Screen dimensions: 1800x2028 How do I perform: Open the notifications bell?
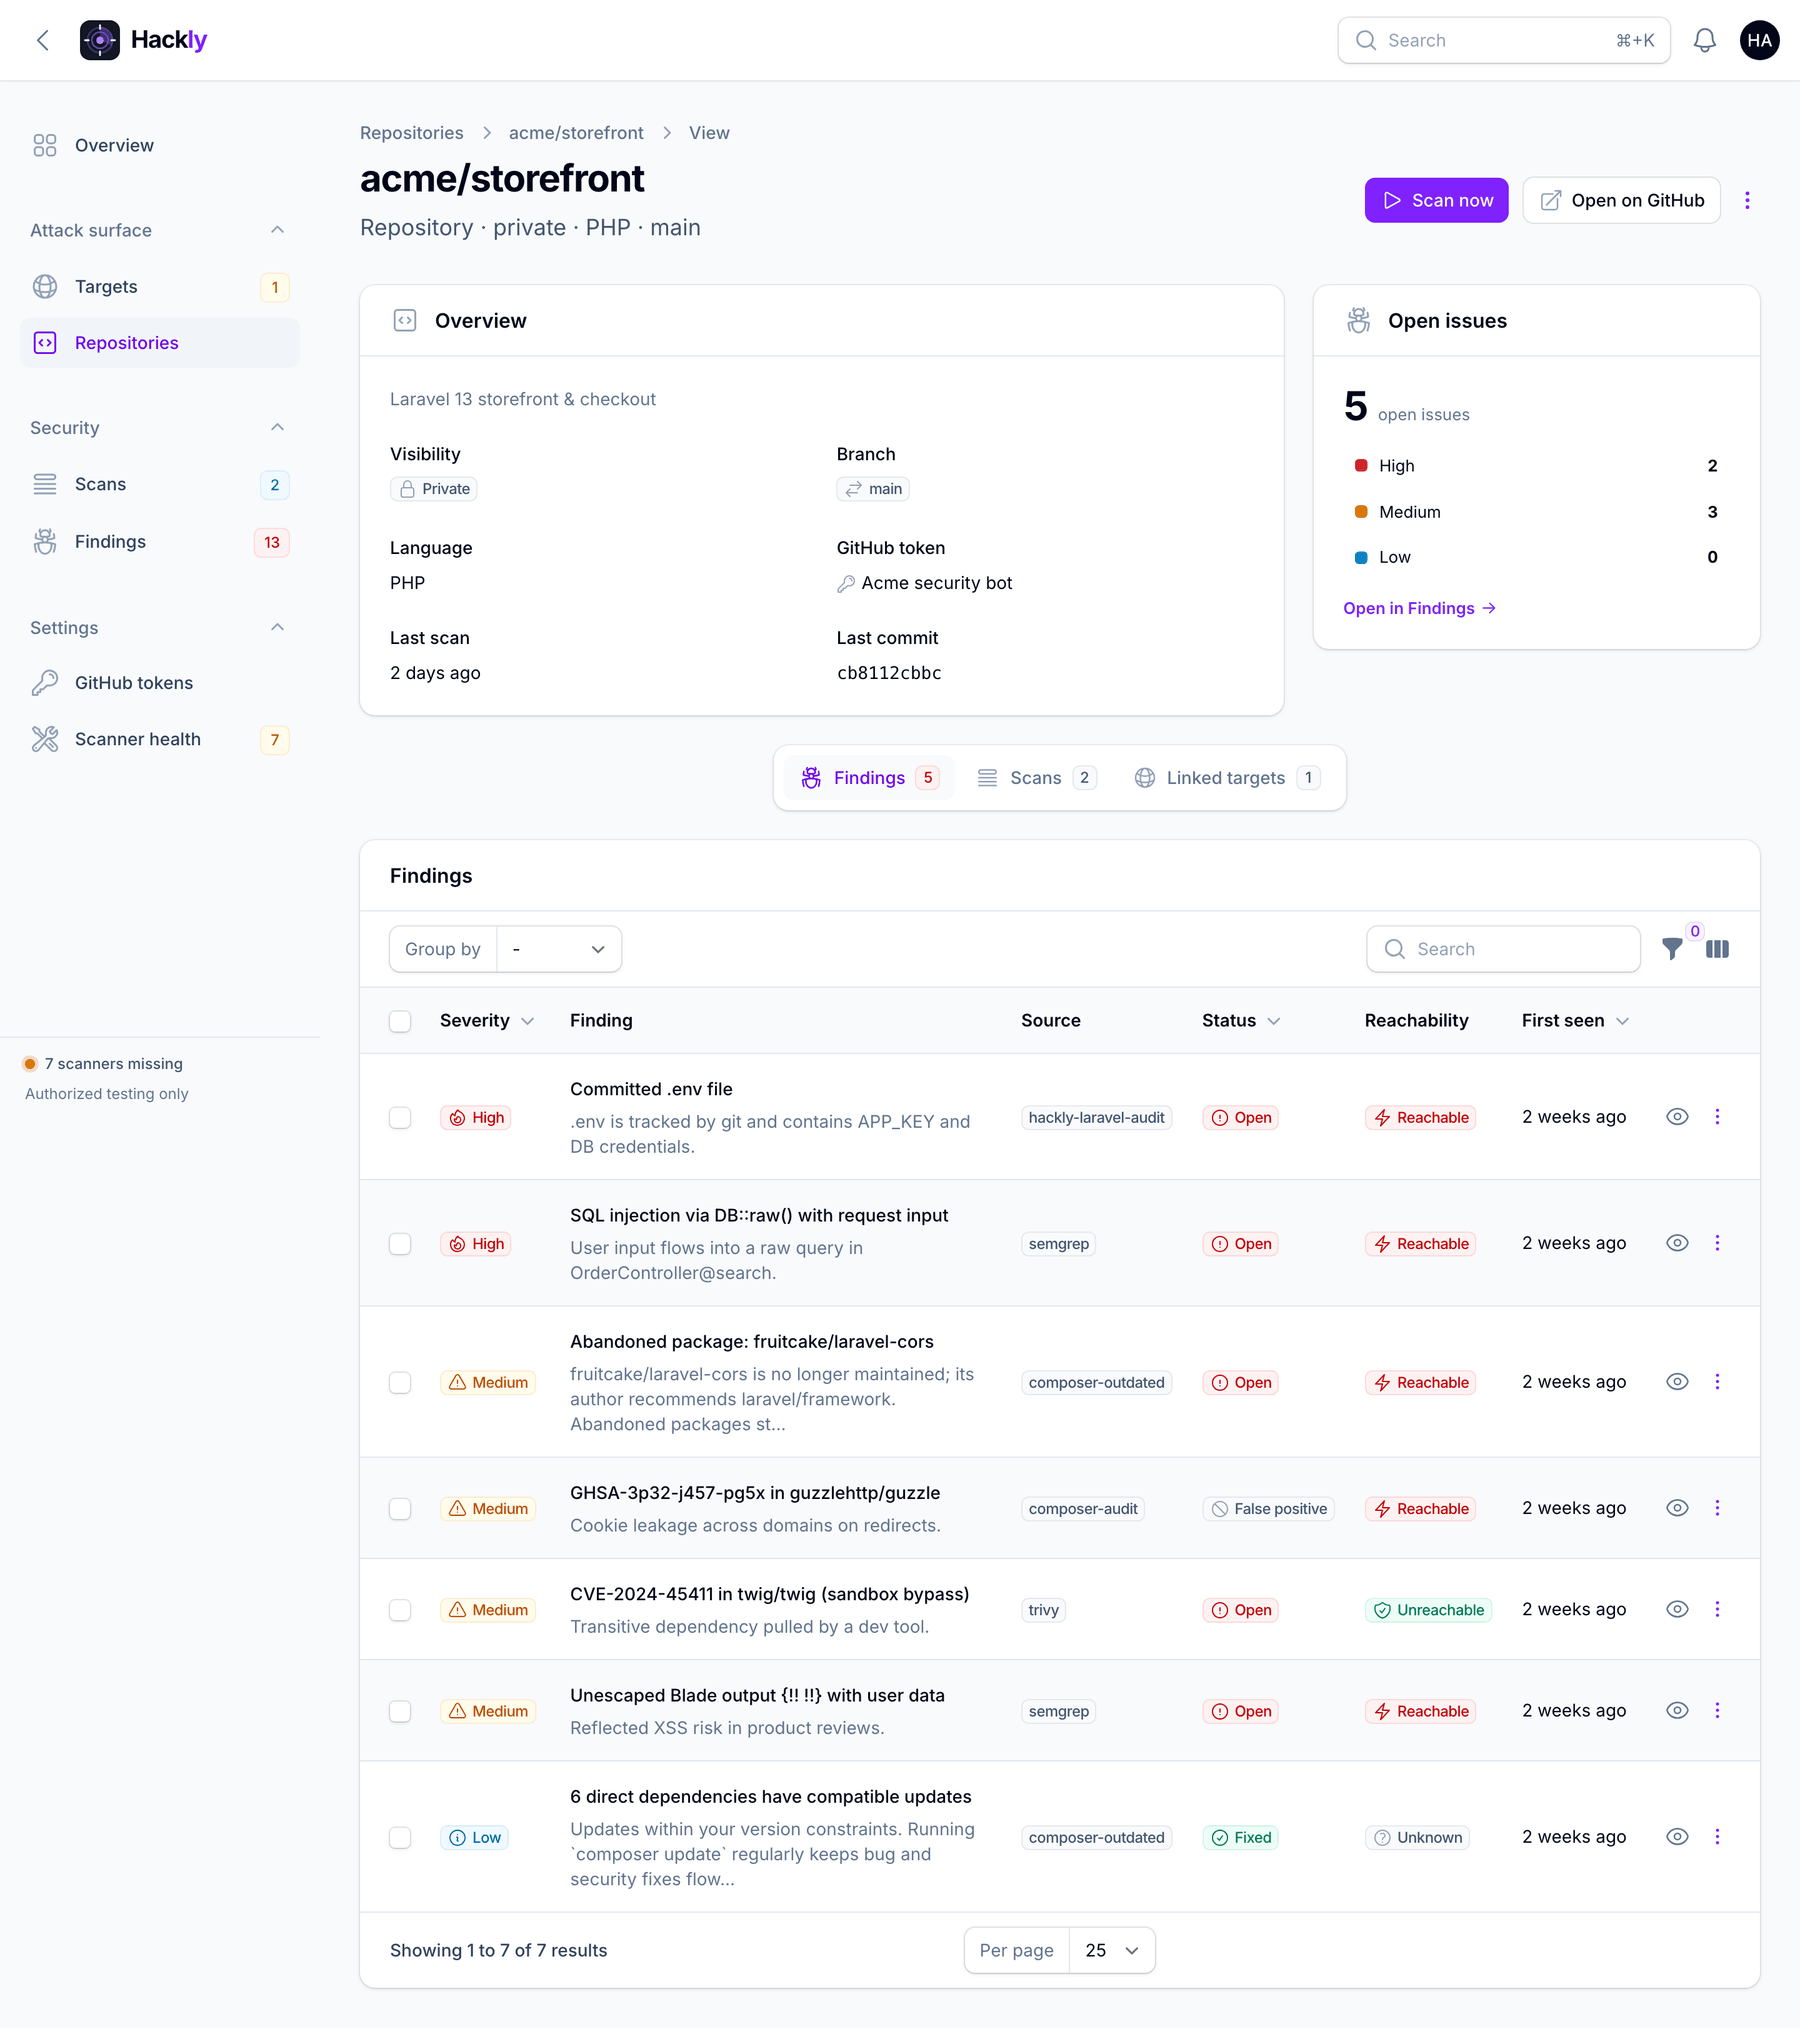(x=1705, y=40)
